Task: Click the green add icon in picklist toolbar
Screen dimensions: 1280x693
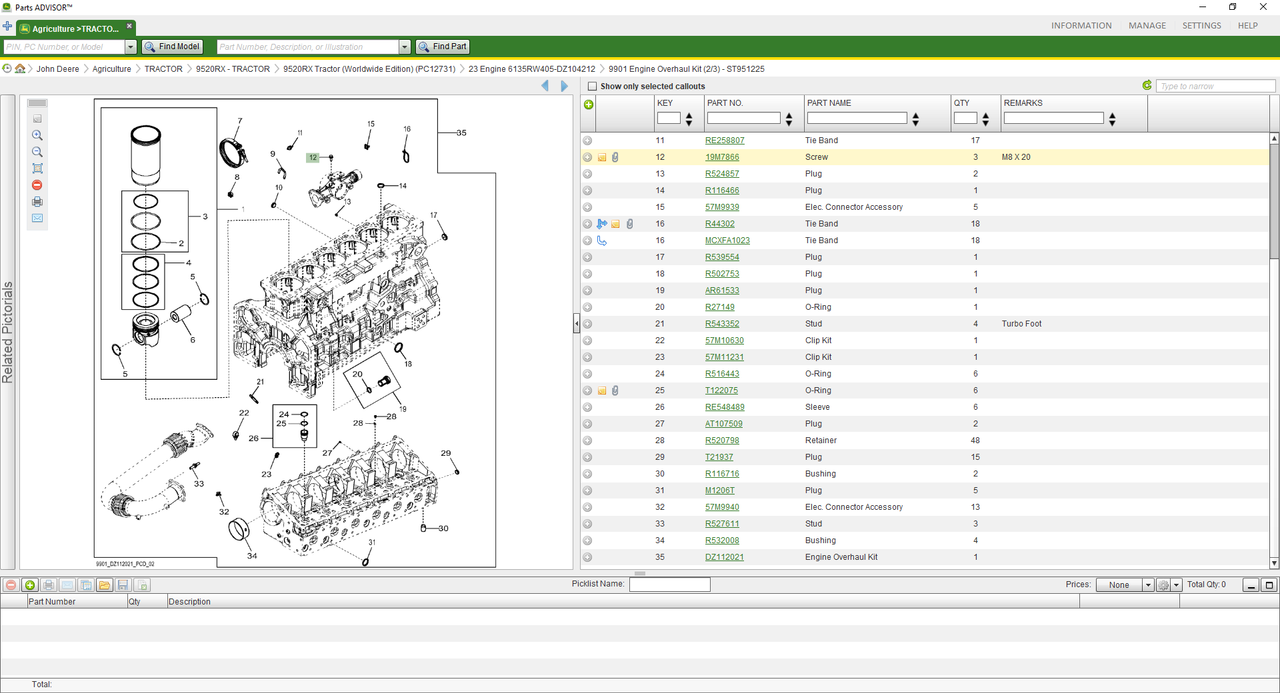Action: tap(30, 585)
